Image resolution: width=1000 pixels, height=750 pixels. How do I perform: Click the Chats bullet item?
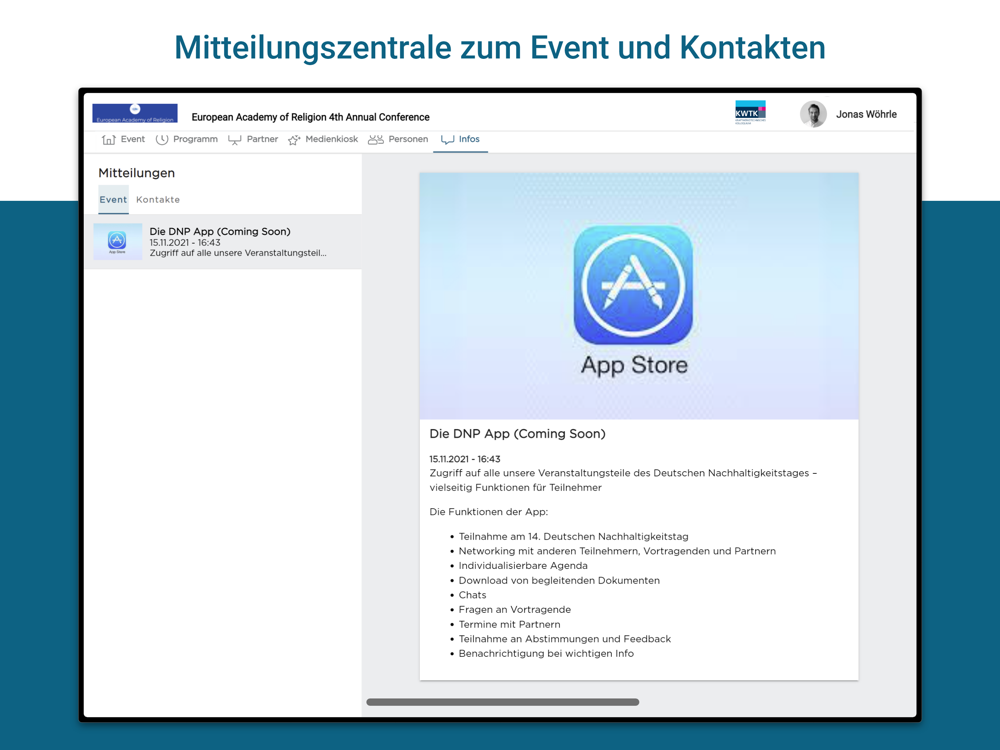click(472, 596)
